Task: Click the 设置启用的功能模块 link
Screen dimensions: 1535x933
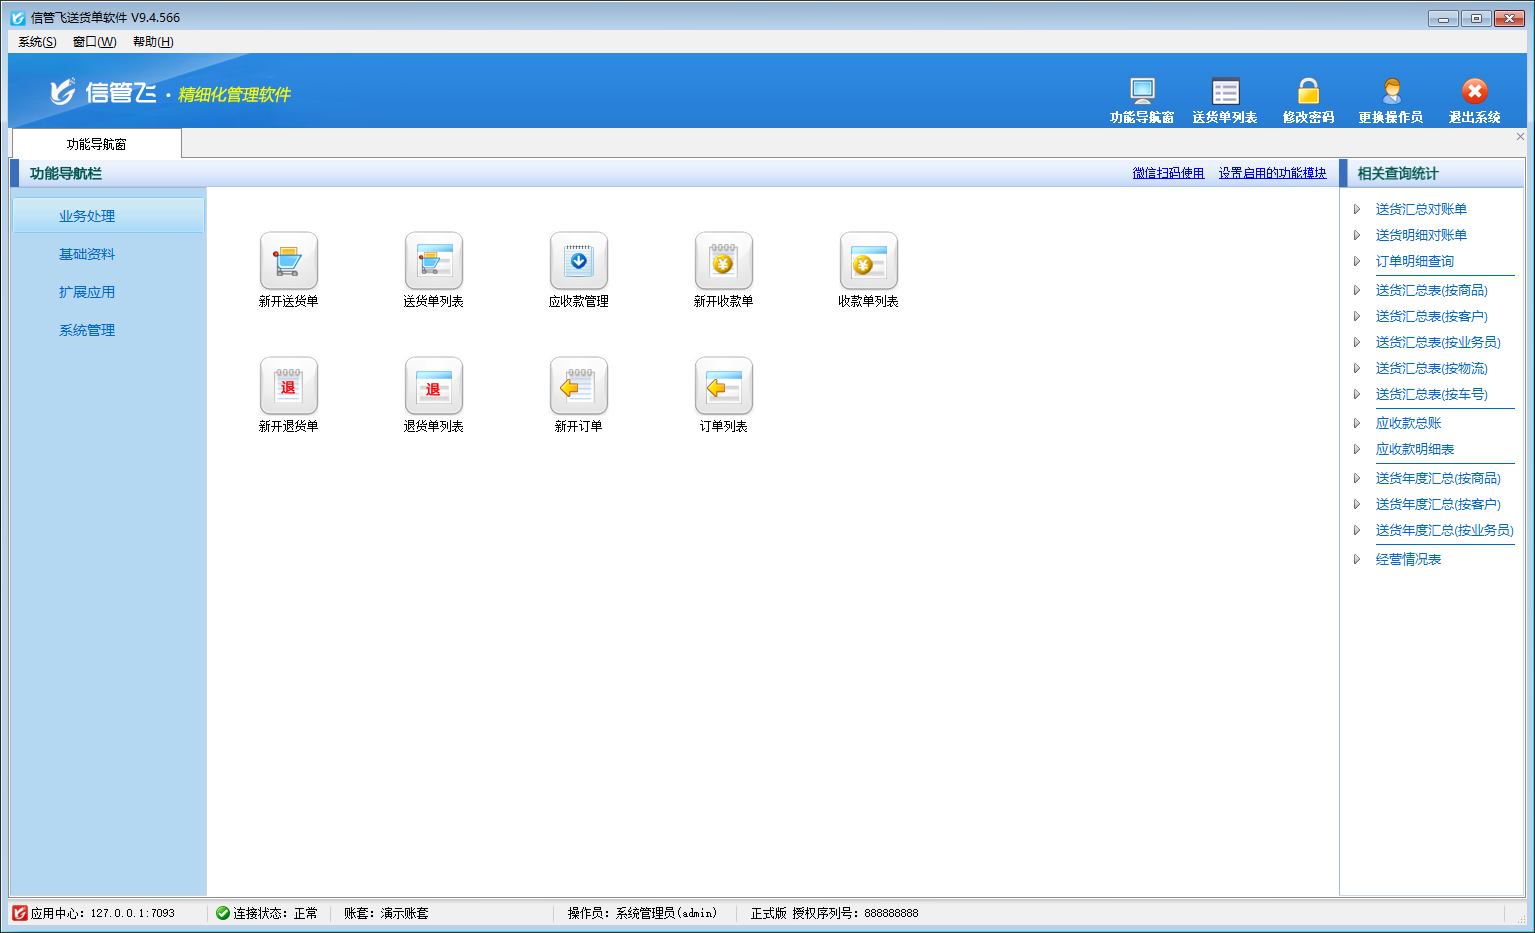Action: click(1272, 173)
